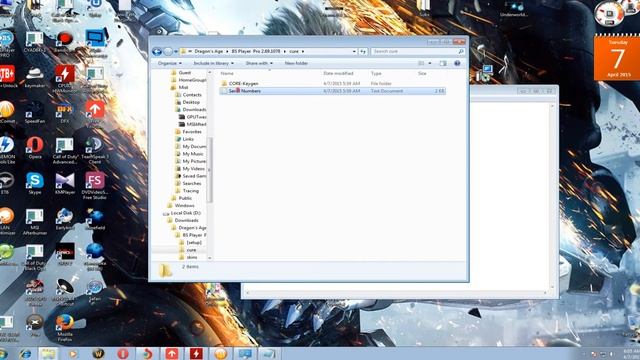Select skins folder in navigation tree

click(192, 258)
